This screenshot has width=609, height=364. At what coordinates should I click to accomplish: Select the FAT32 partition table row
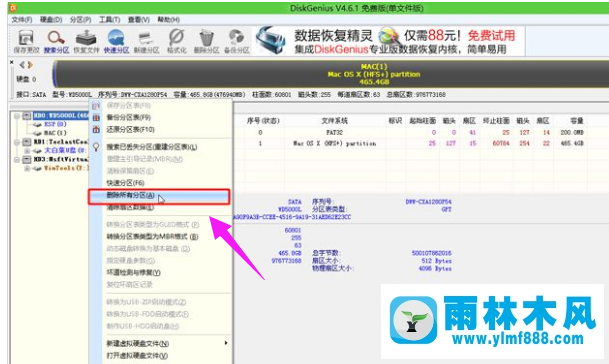(410, 132)
